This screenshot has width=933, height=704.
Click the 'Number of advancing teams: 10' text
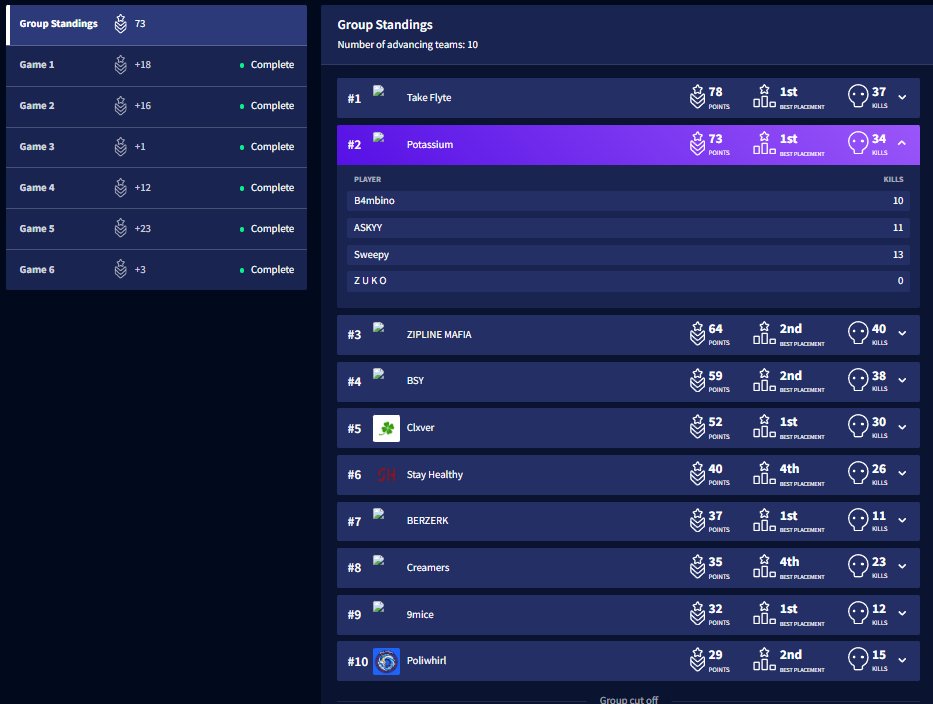pyautogui.click(x=408, y=45)
